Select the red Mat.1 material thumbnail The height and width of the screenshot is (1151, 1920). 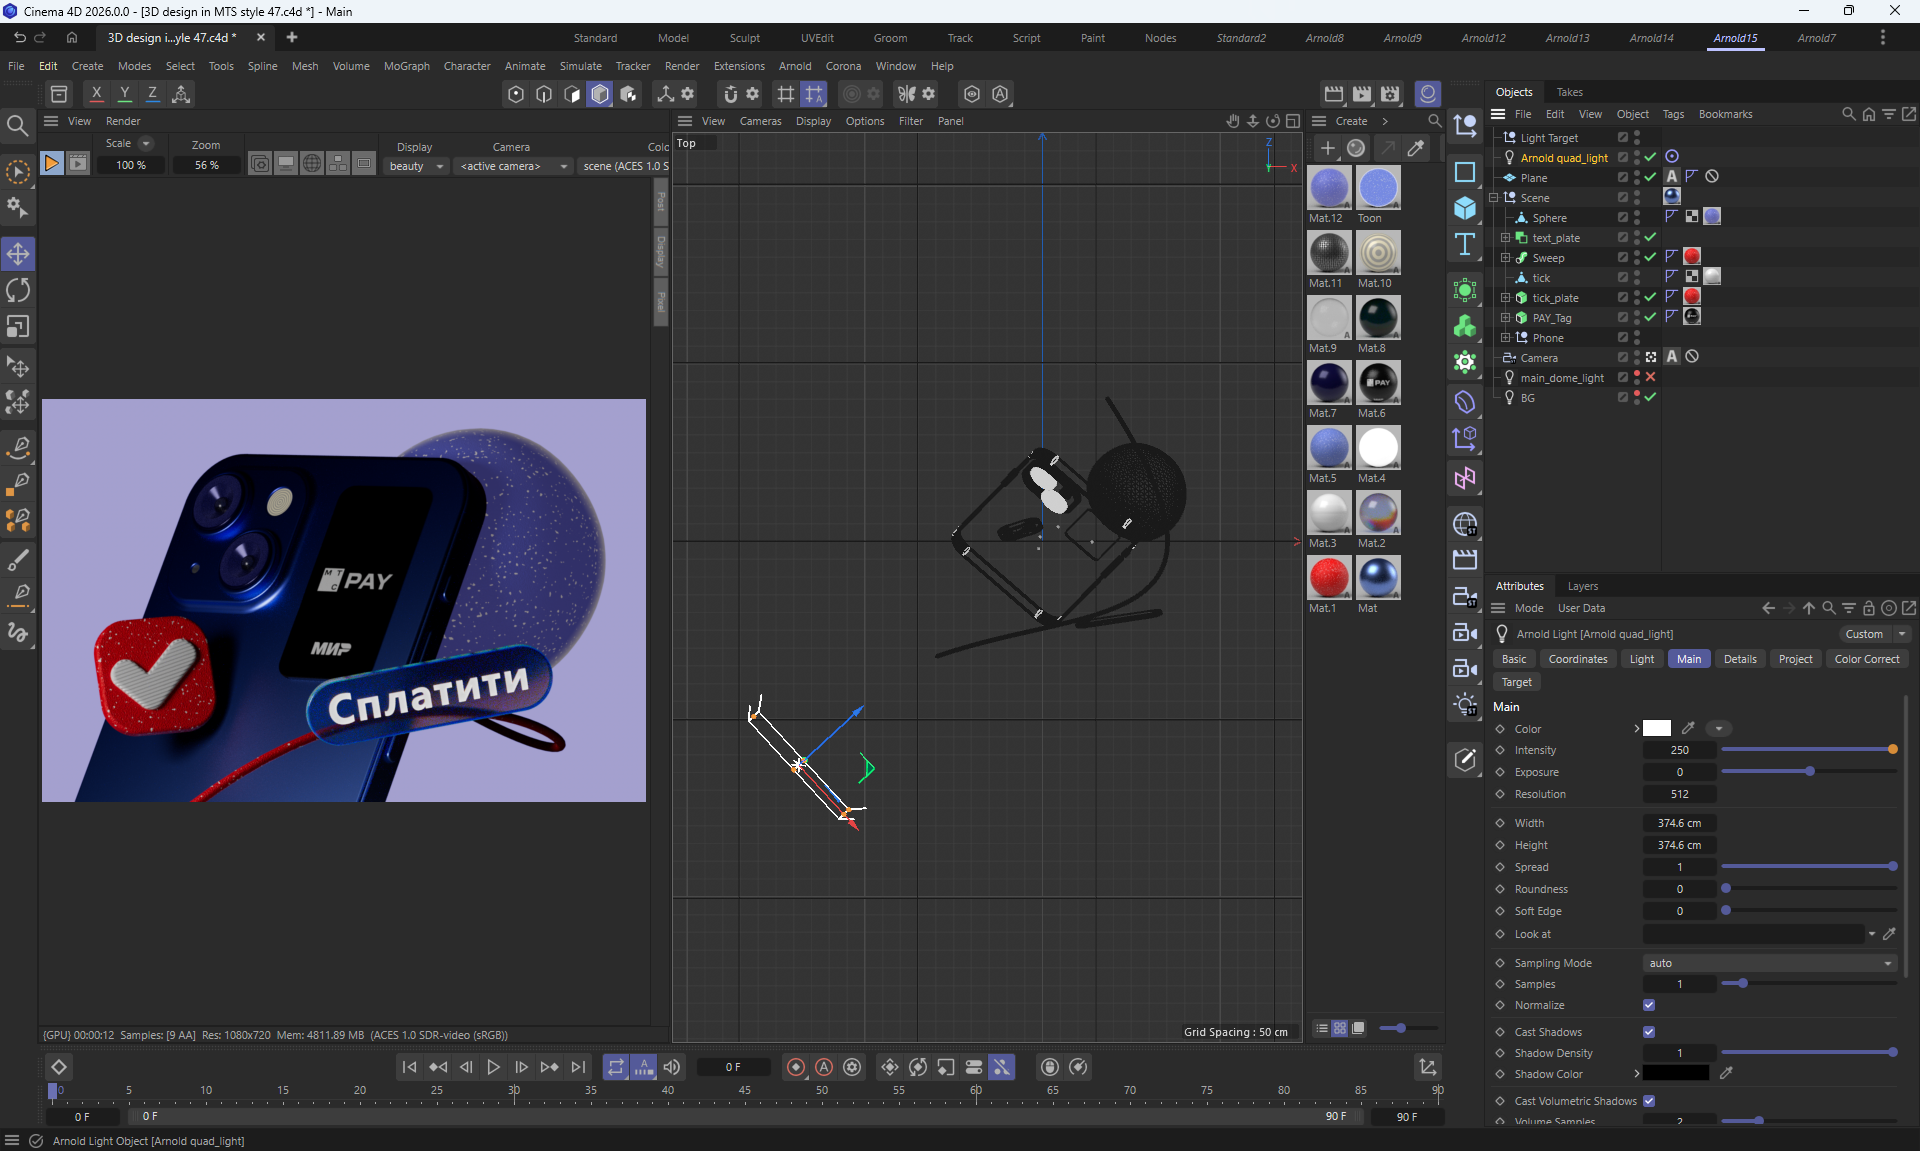click(1329, 578)
